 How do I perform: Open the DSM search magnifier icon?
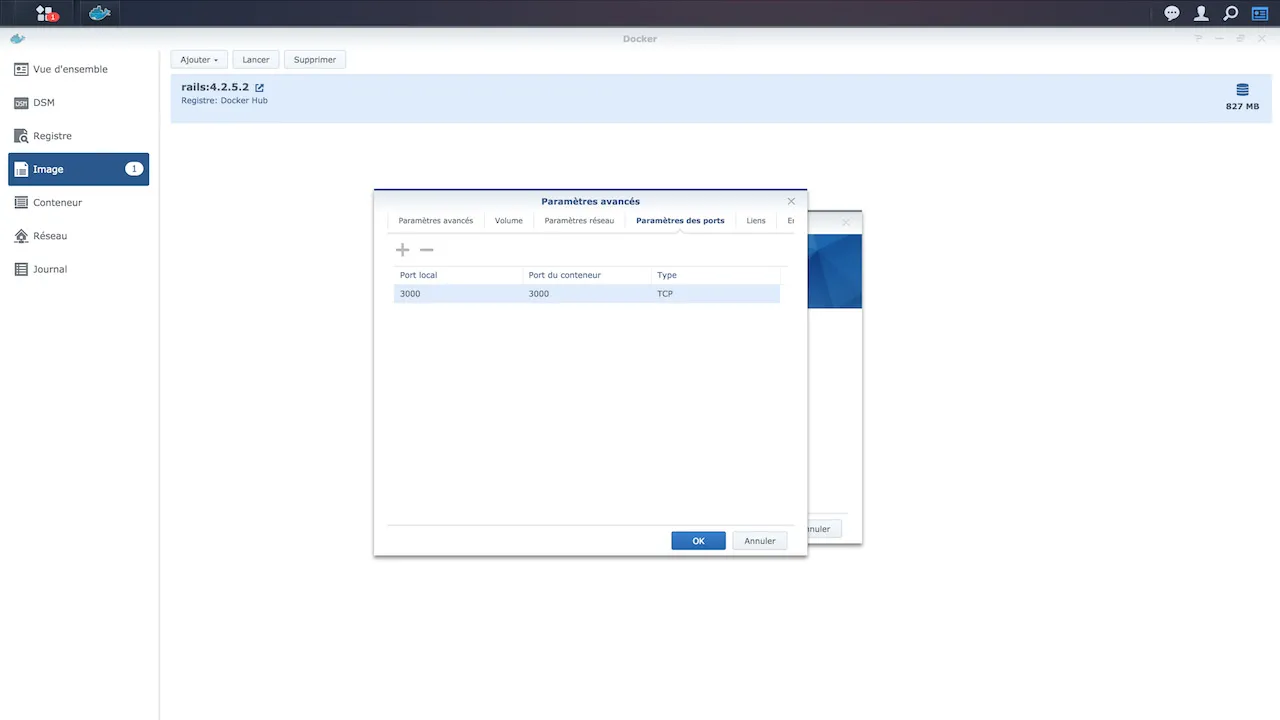(1231, 13)
